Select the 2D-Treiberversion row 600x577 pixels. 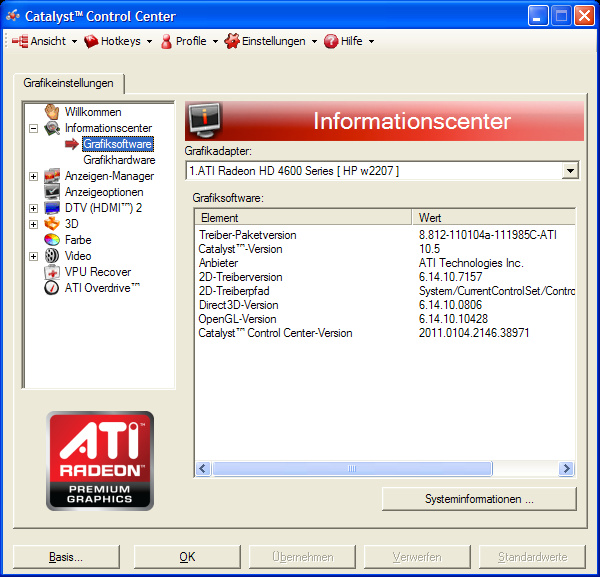[385, 277]
